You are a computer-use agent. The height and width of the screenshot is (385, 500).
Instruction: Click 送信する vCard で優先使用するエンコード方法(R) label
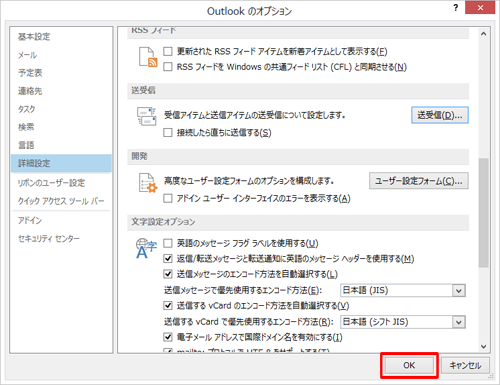(x=249, y=322)
